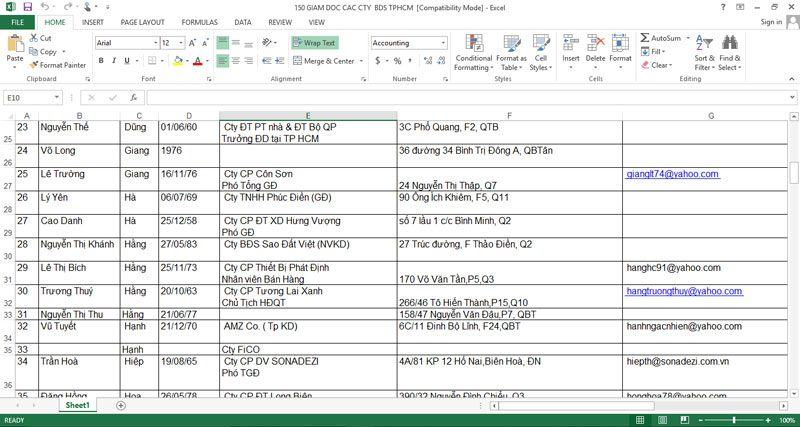The height and width of the screenshot is (427, 800).
Task: Apply Accounting number format dollar icon
Action: click(378, 61)
